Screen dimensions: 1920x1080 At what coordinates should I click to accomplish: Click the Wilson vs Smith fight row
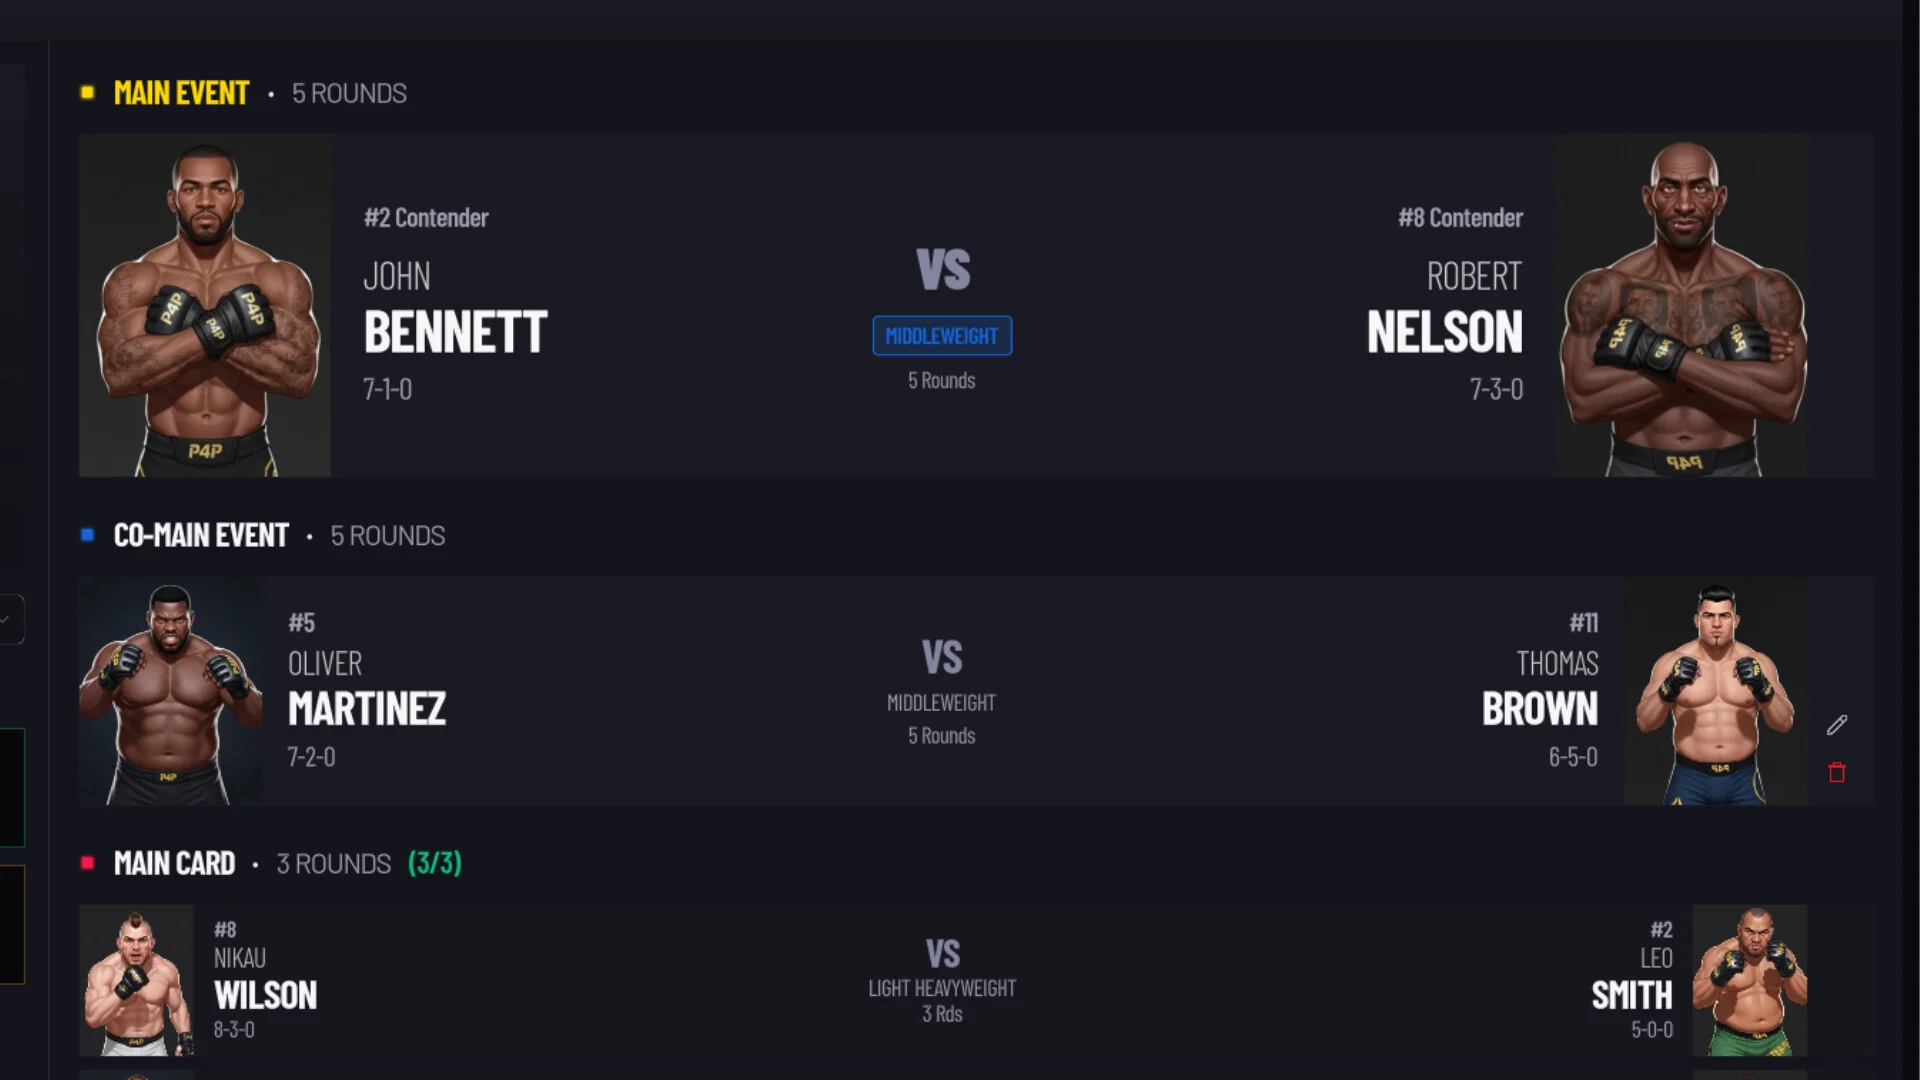[942, 982]
